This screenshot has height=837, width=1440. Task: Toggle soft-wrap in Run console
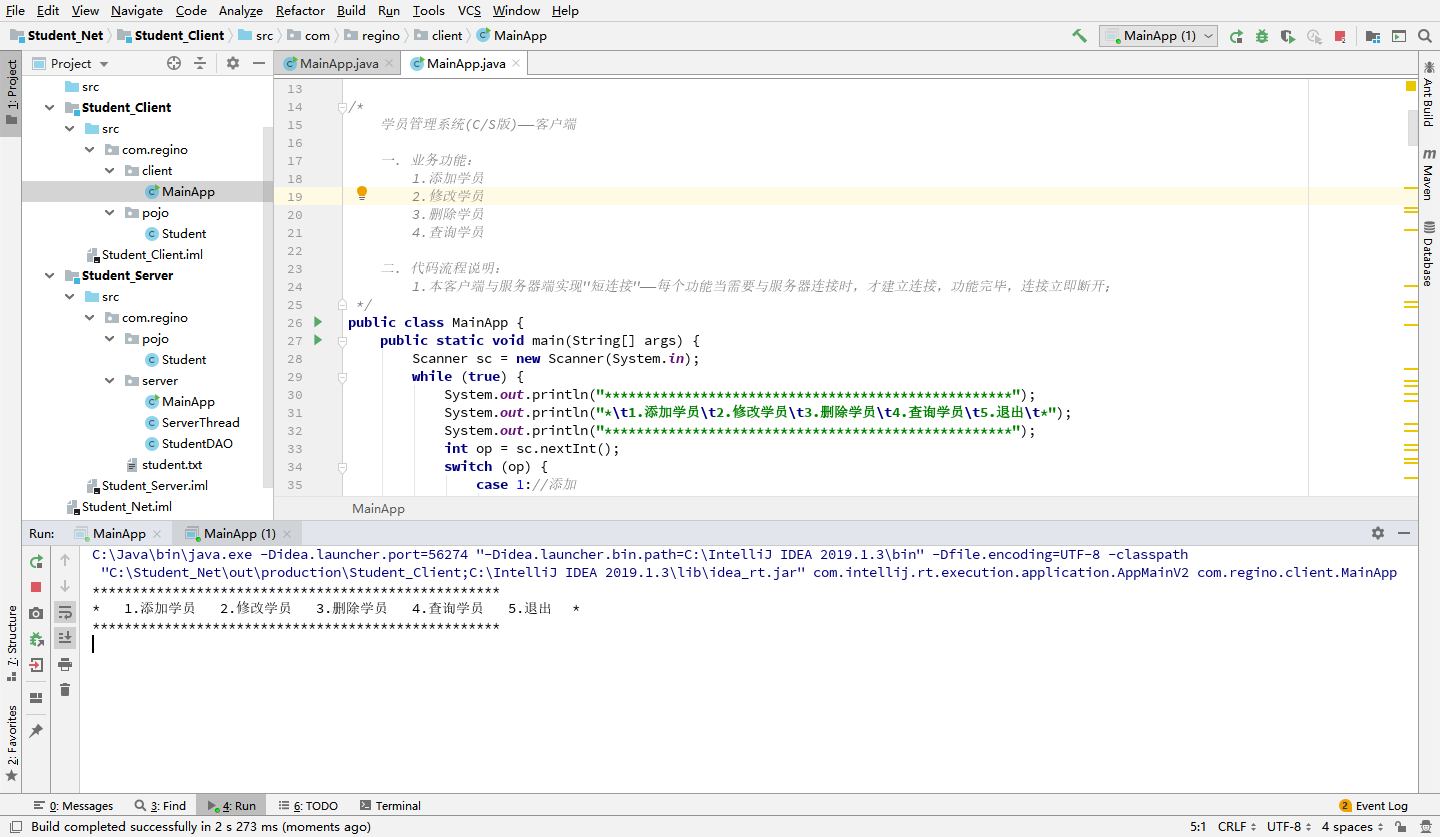65,612
